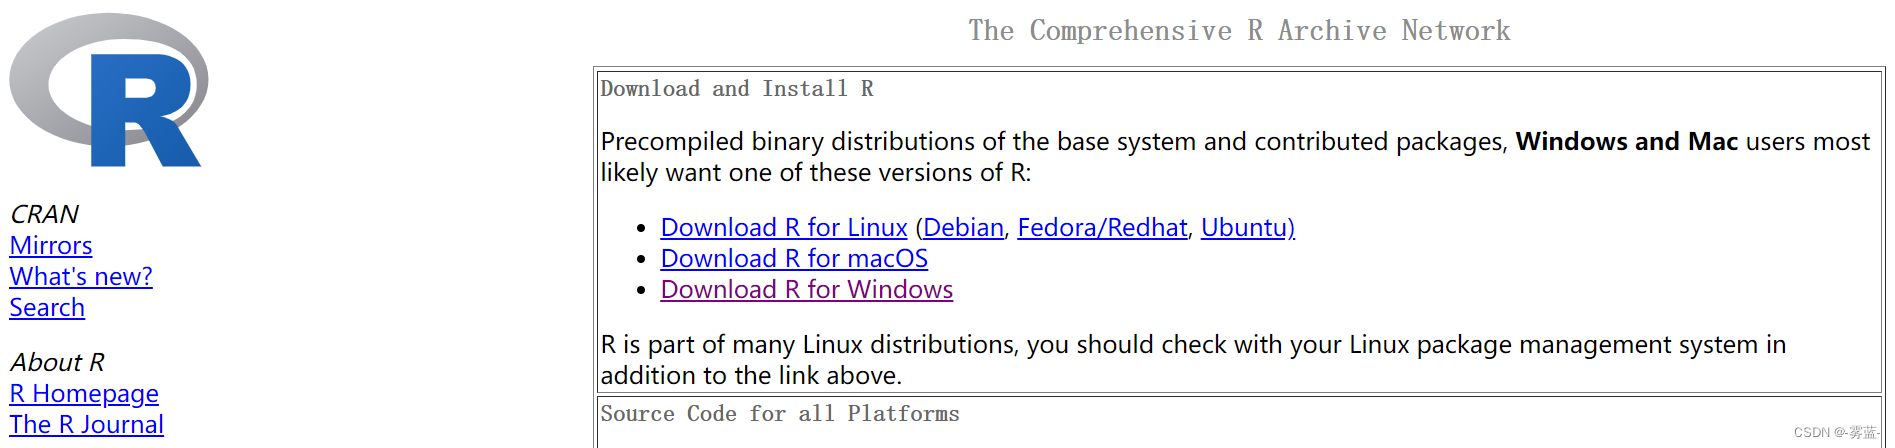Viewport: 1895px width, 448px height.
Task: Click Source Code for all Platforms heading
Action: [780, 414]
